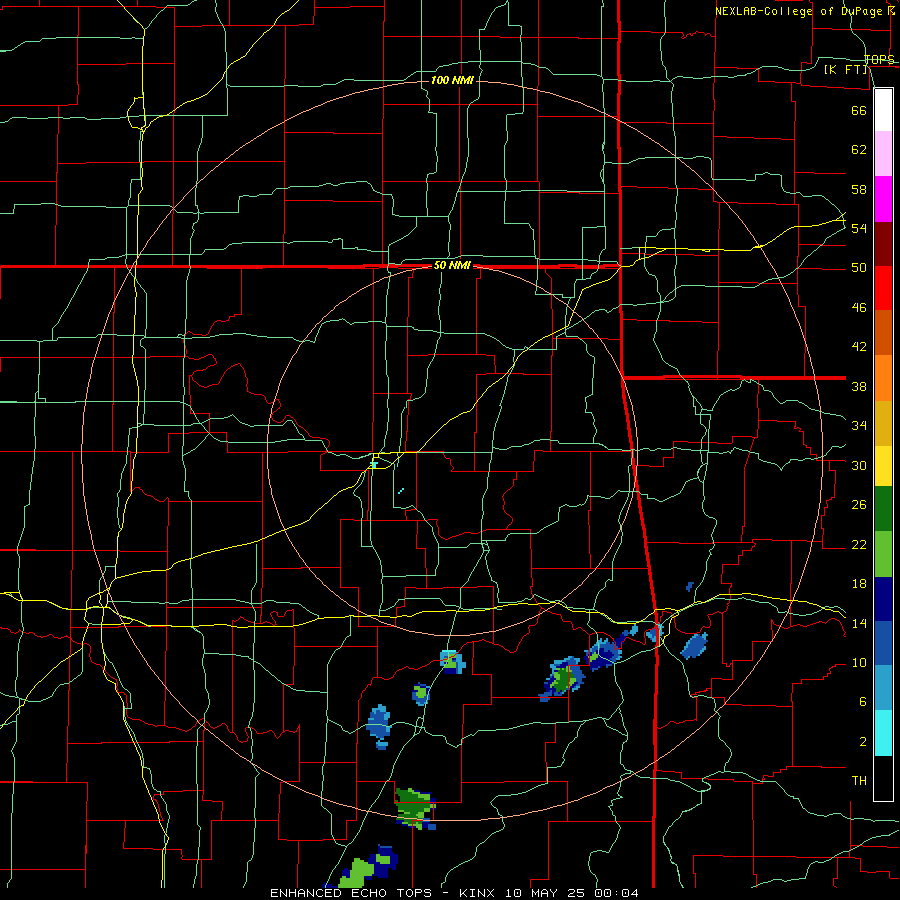Image resolution: width=900 pixels, height=900 pixels.
Task: Click the 54 value on the legend
Action: click(x=859, y=228)
